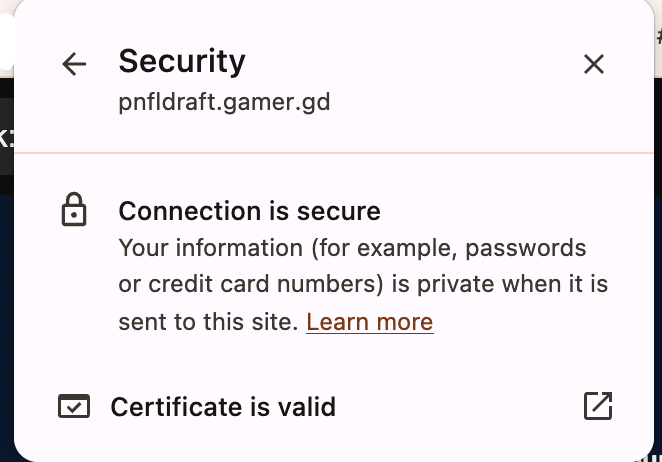
Task: Click the Security heading text
Action: [181, 61]
